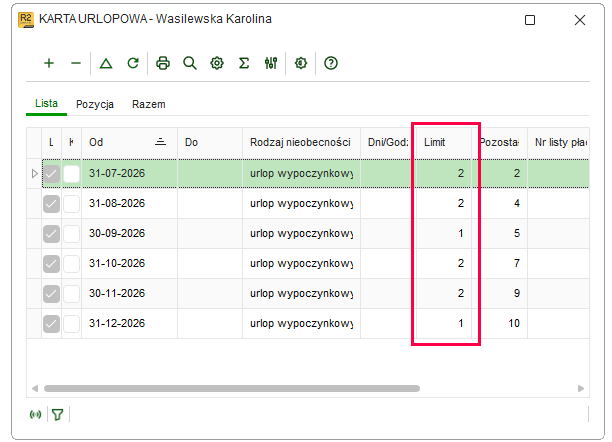Click the funnel filter icon in status bar
This screenshot has height=442, width=612.
point(58,414)
